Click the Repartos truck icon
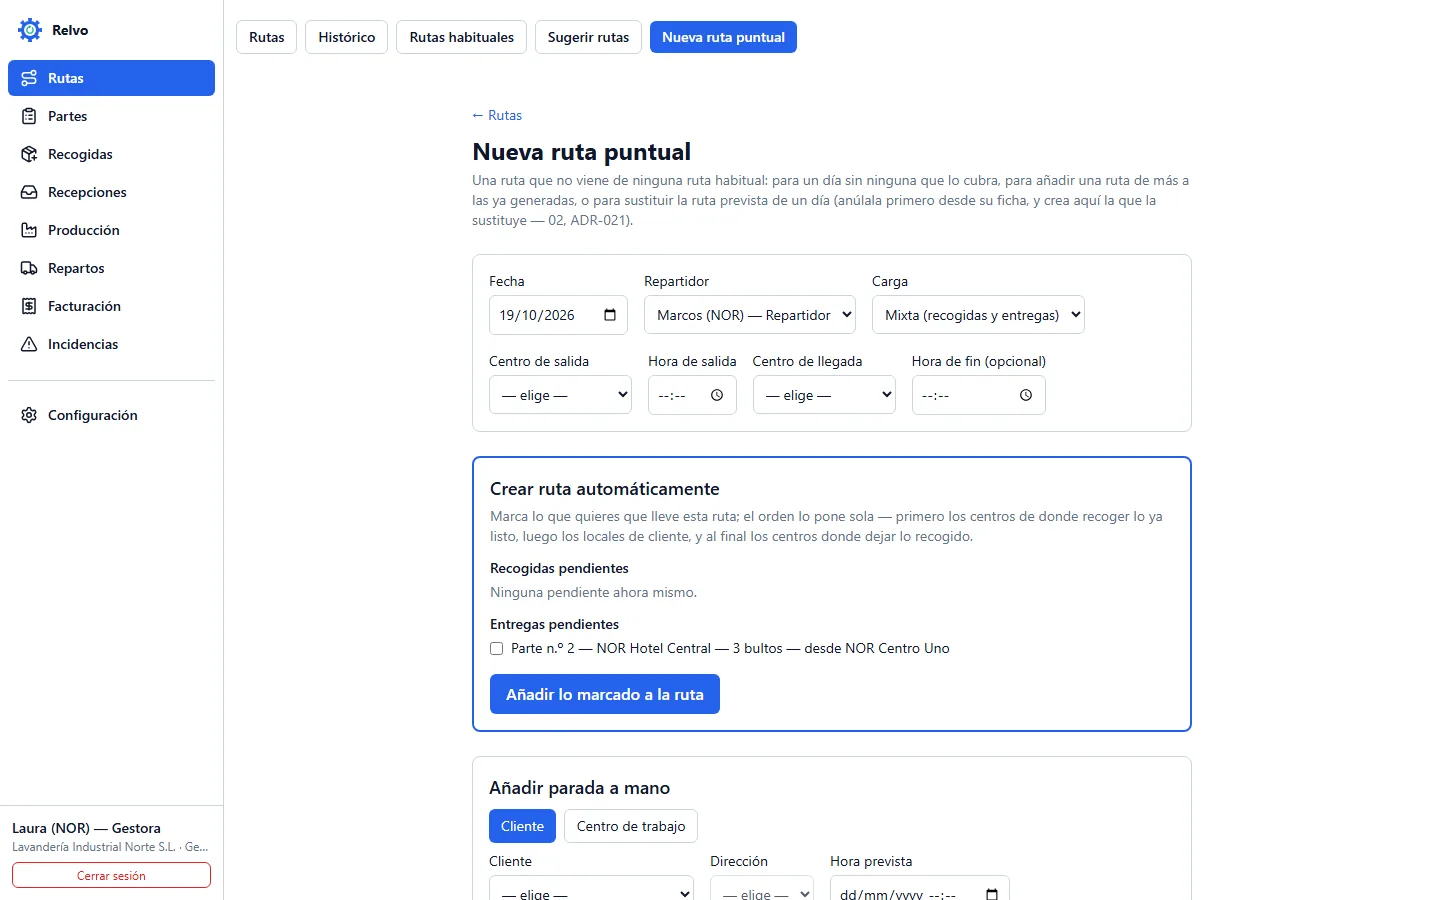 click(29, 268)
